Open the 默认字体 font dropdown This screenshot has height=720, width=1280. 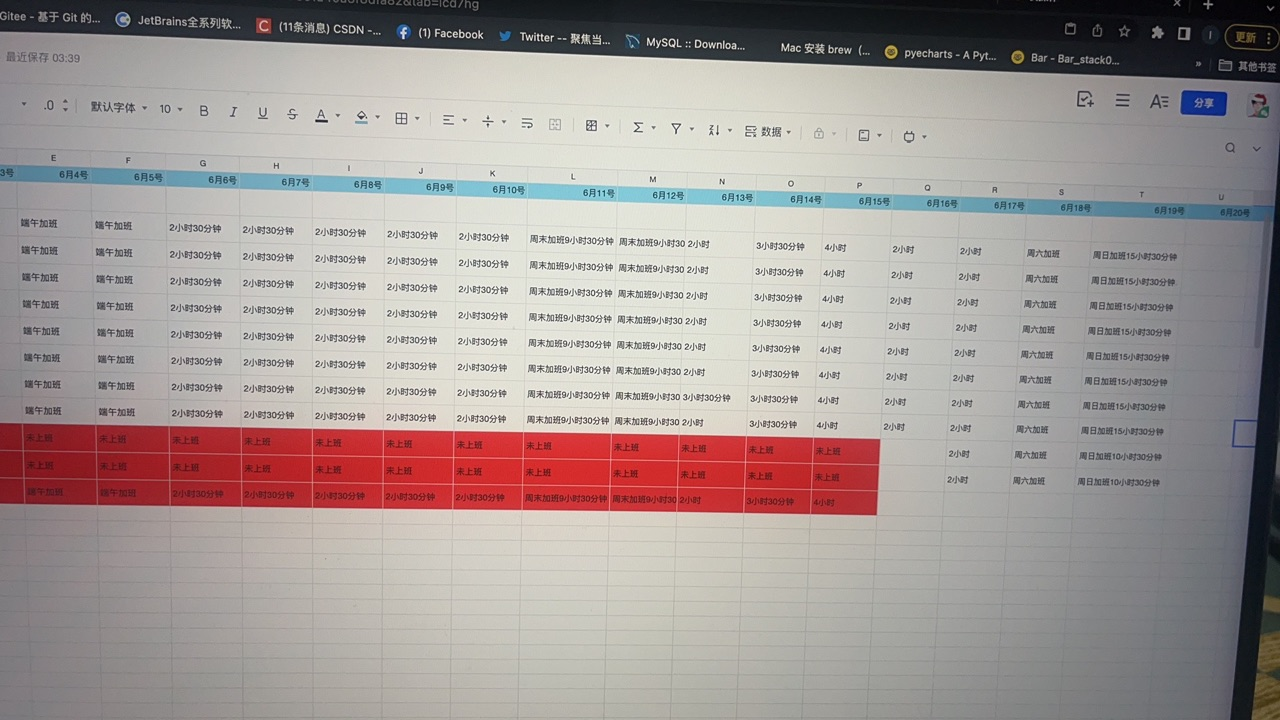118,107
